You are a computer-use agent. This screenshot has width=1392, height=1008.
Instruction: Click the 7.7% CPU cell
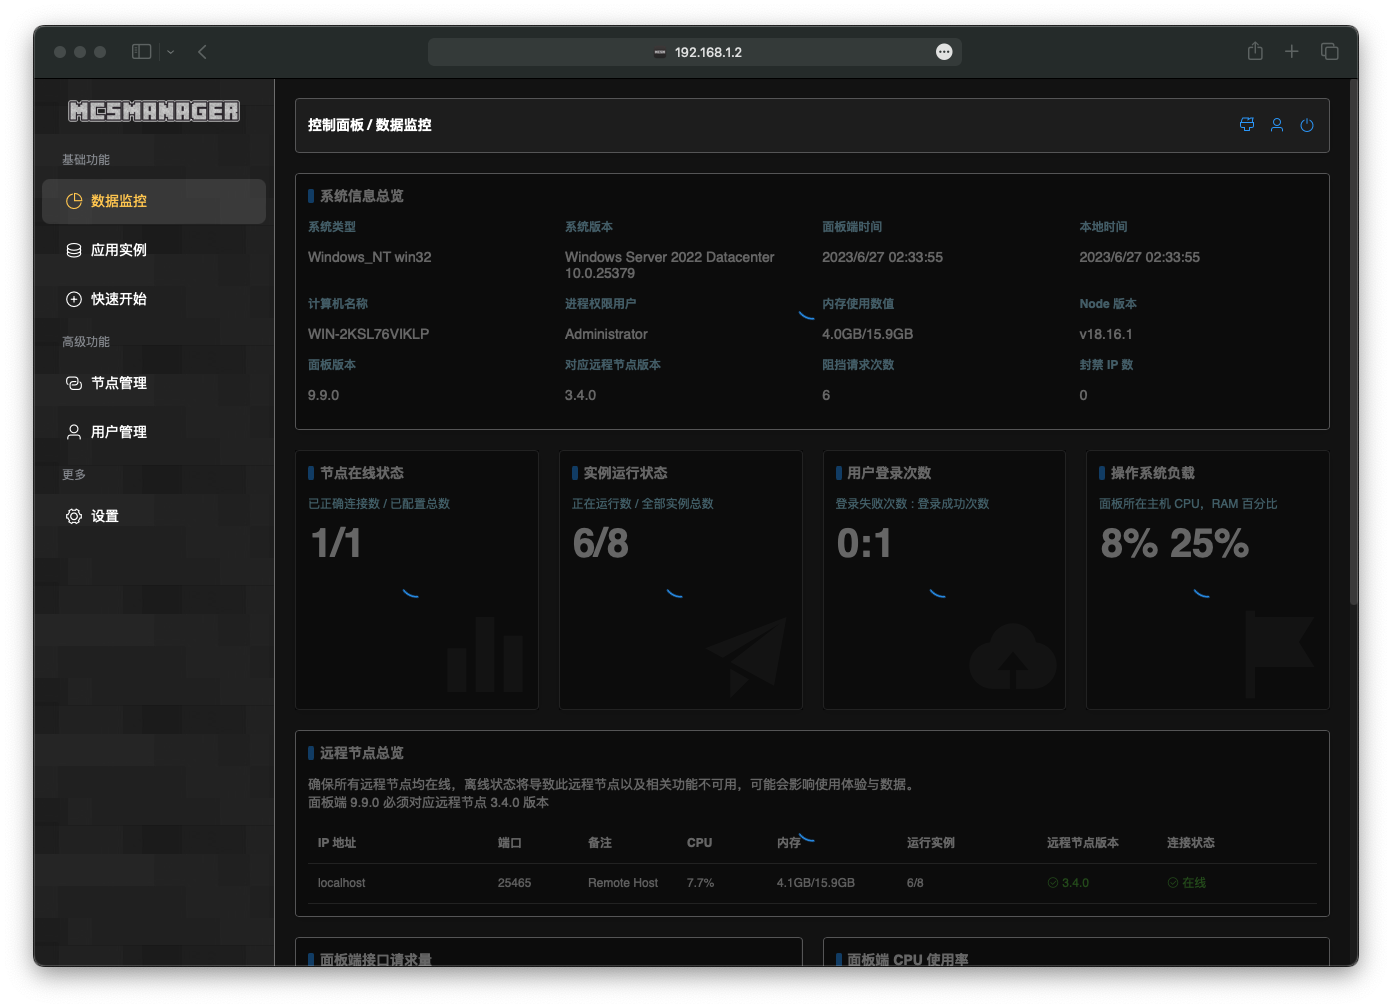701,883
